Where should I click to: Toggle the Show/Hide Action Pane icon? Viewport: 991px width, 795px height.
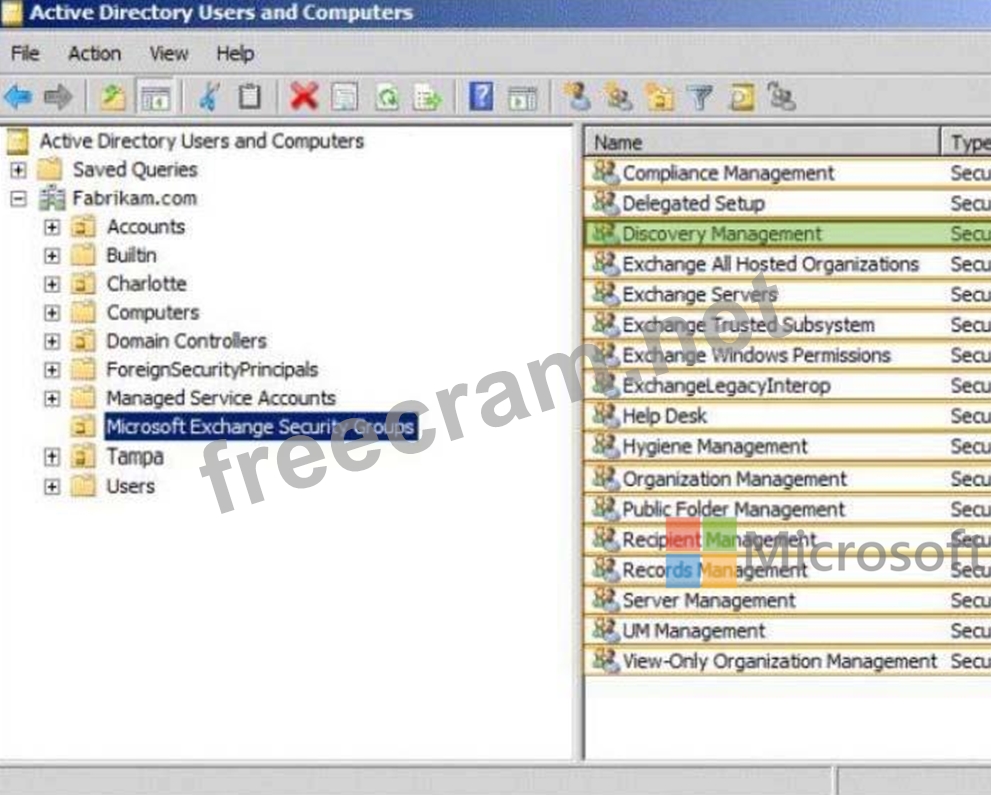click(x=523, y=97)
